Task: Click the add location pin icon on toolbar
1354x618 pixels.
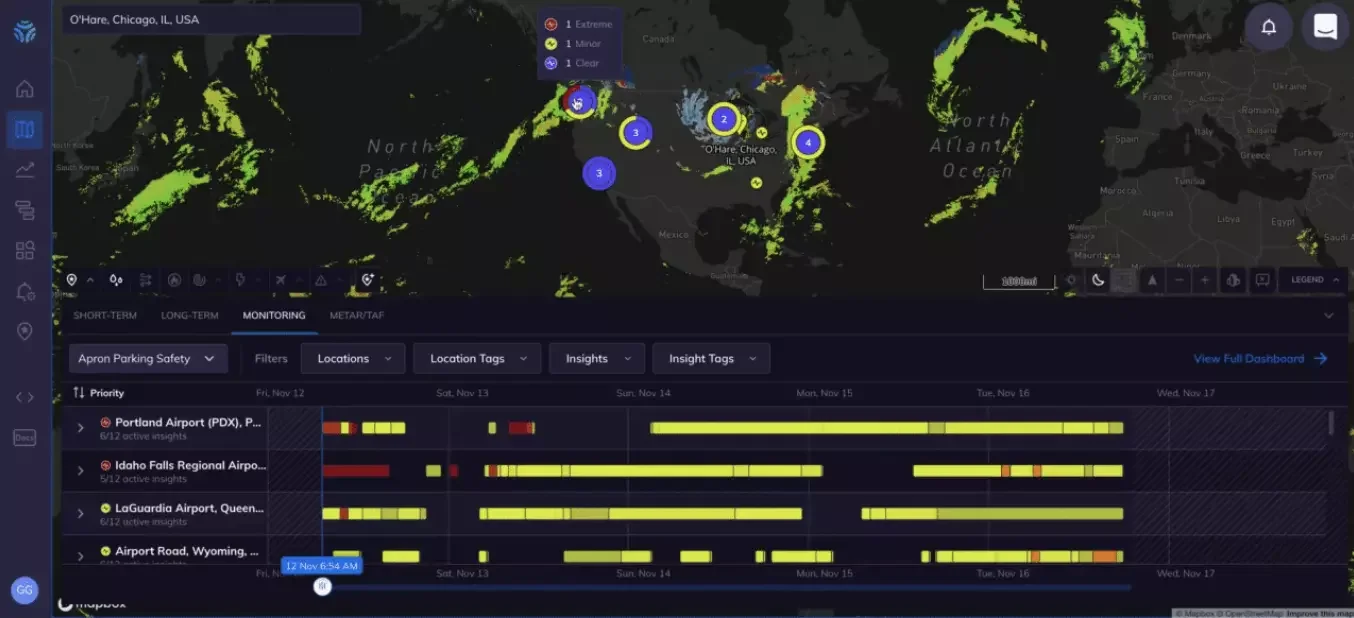Action: (368, 280)
